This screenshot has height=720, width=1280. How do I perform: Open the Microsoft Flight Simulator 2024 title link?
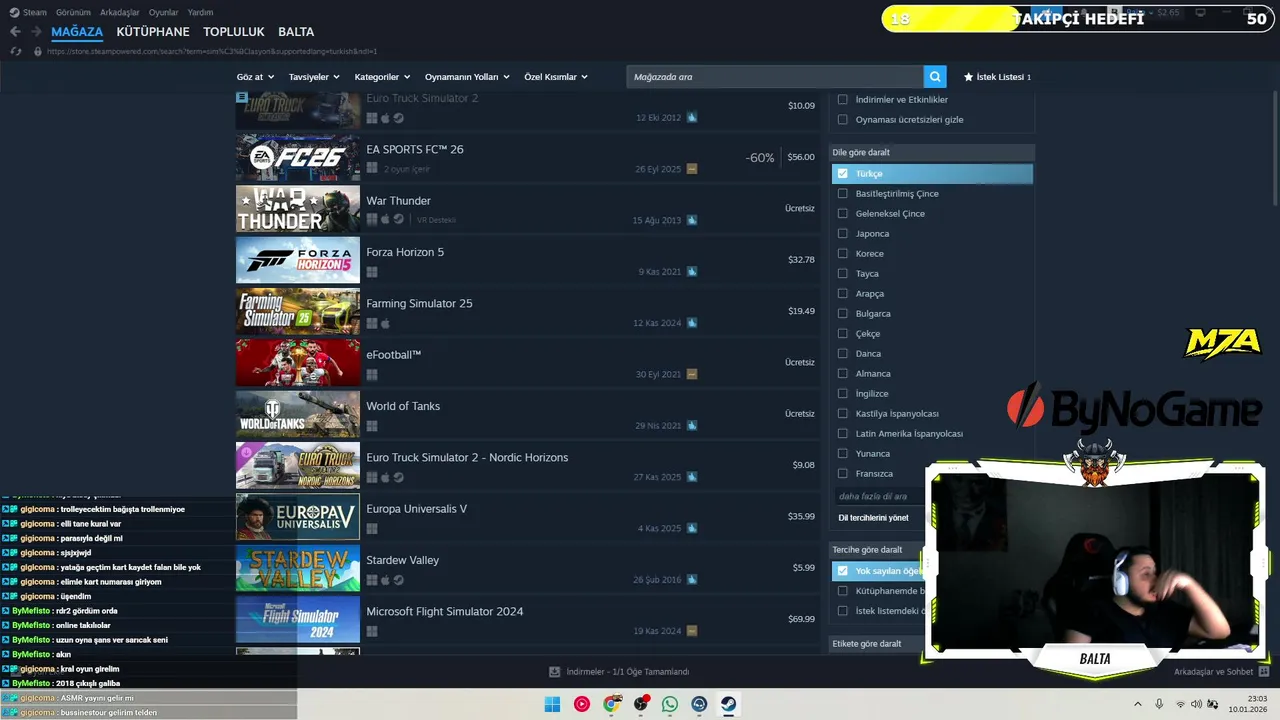point(445,611)
